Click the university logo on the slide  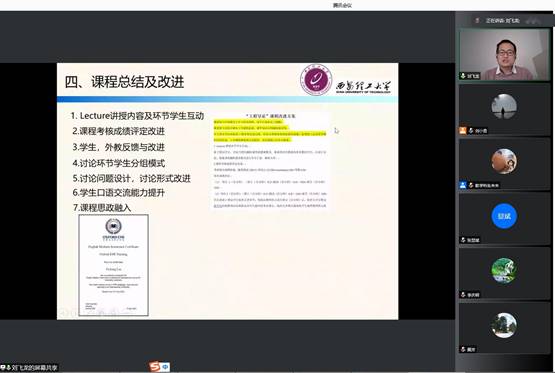[x=316, y=80]
